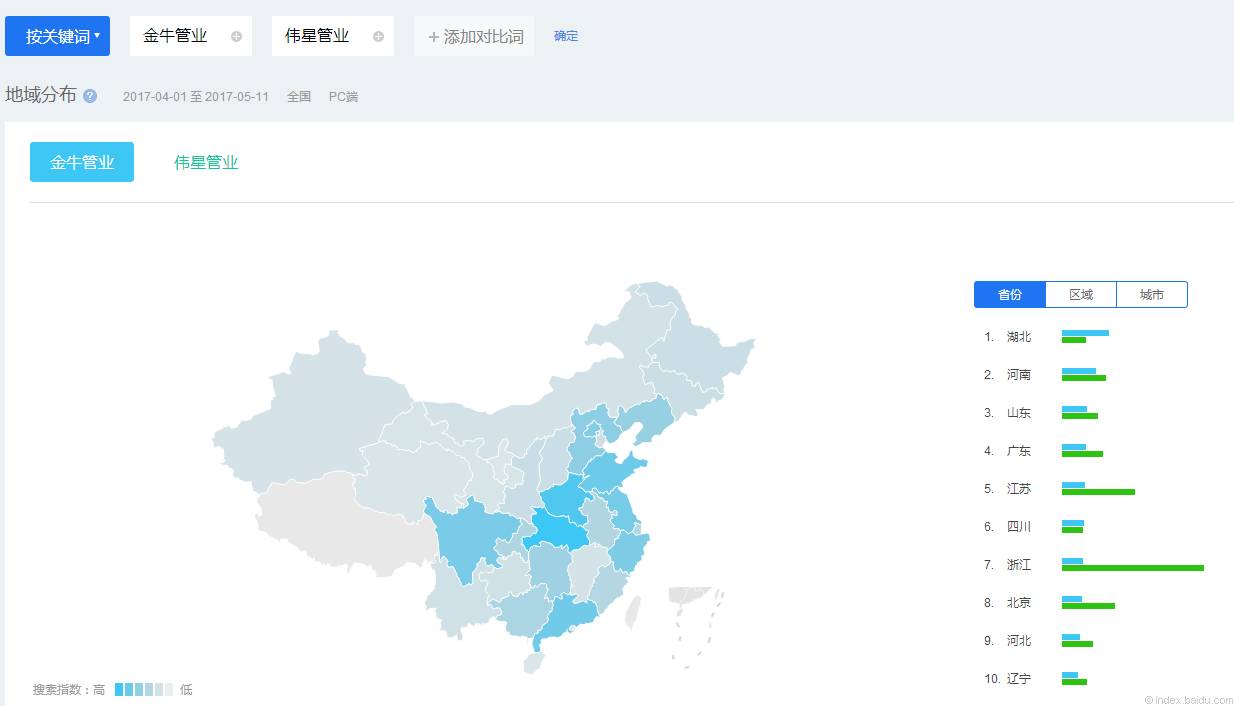Click the 确定 link

click(x=566, y=36)
